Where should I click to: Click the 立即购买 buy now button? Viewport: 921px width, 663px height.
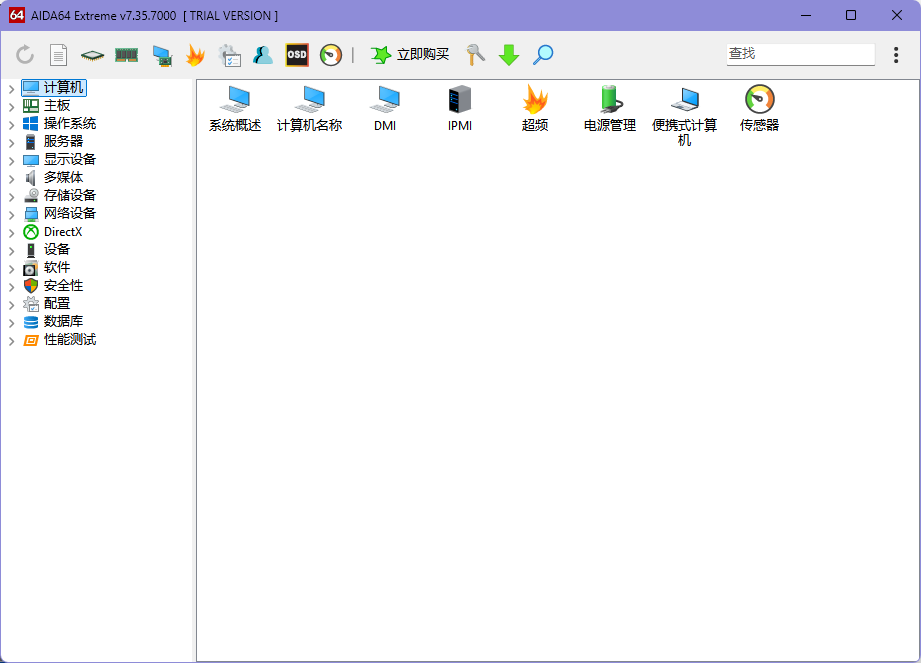(410, 55)
